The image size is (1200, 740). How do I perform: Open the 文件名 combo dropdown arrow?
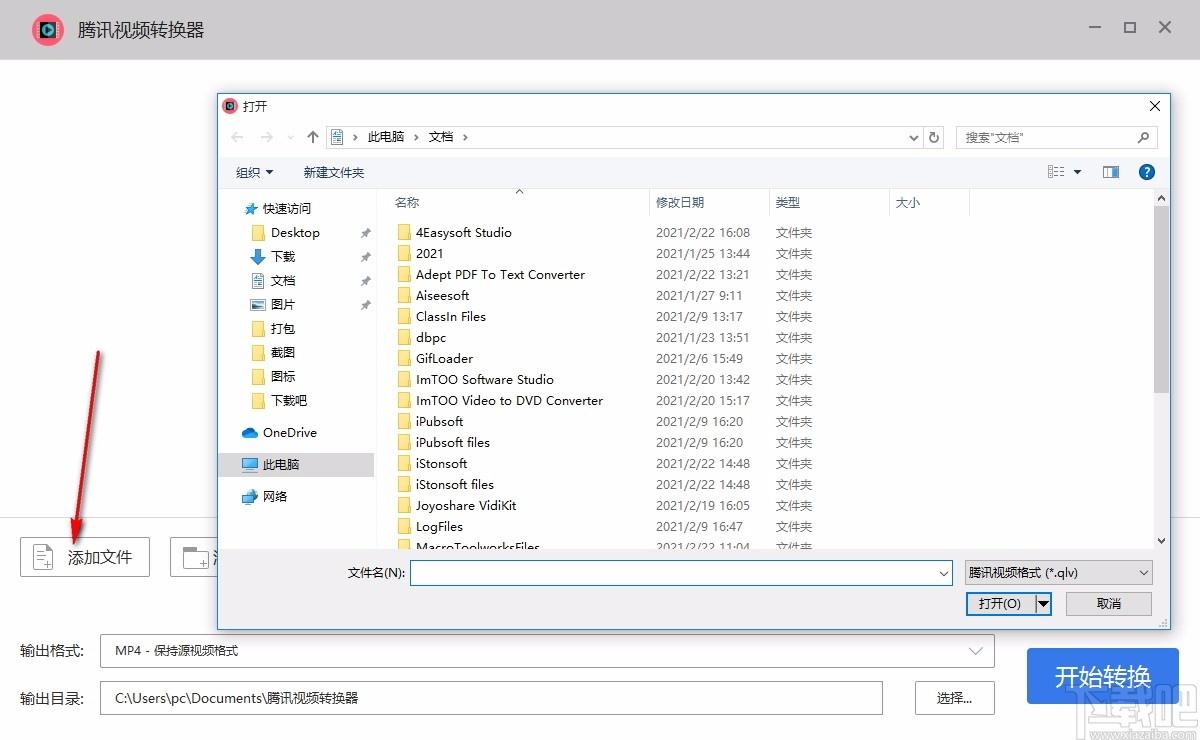[944, 573]
